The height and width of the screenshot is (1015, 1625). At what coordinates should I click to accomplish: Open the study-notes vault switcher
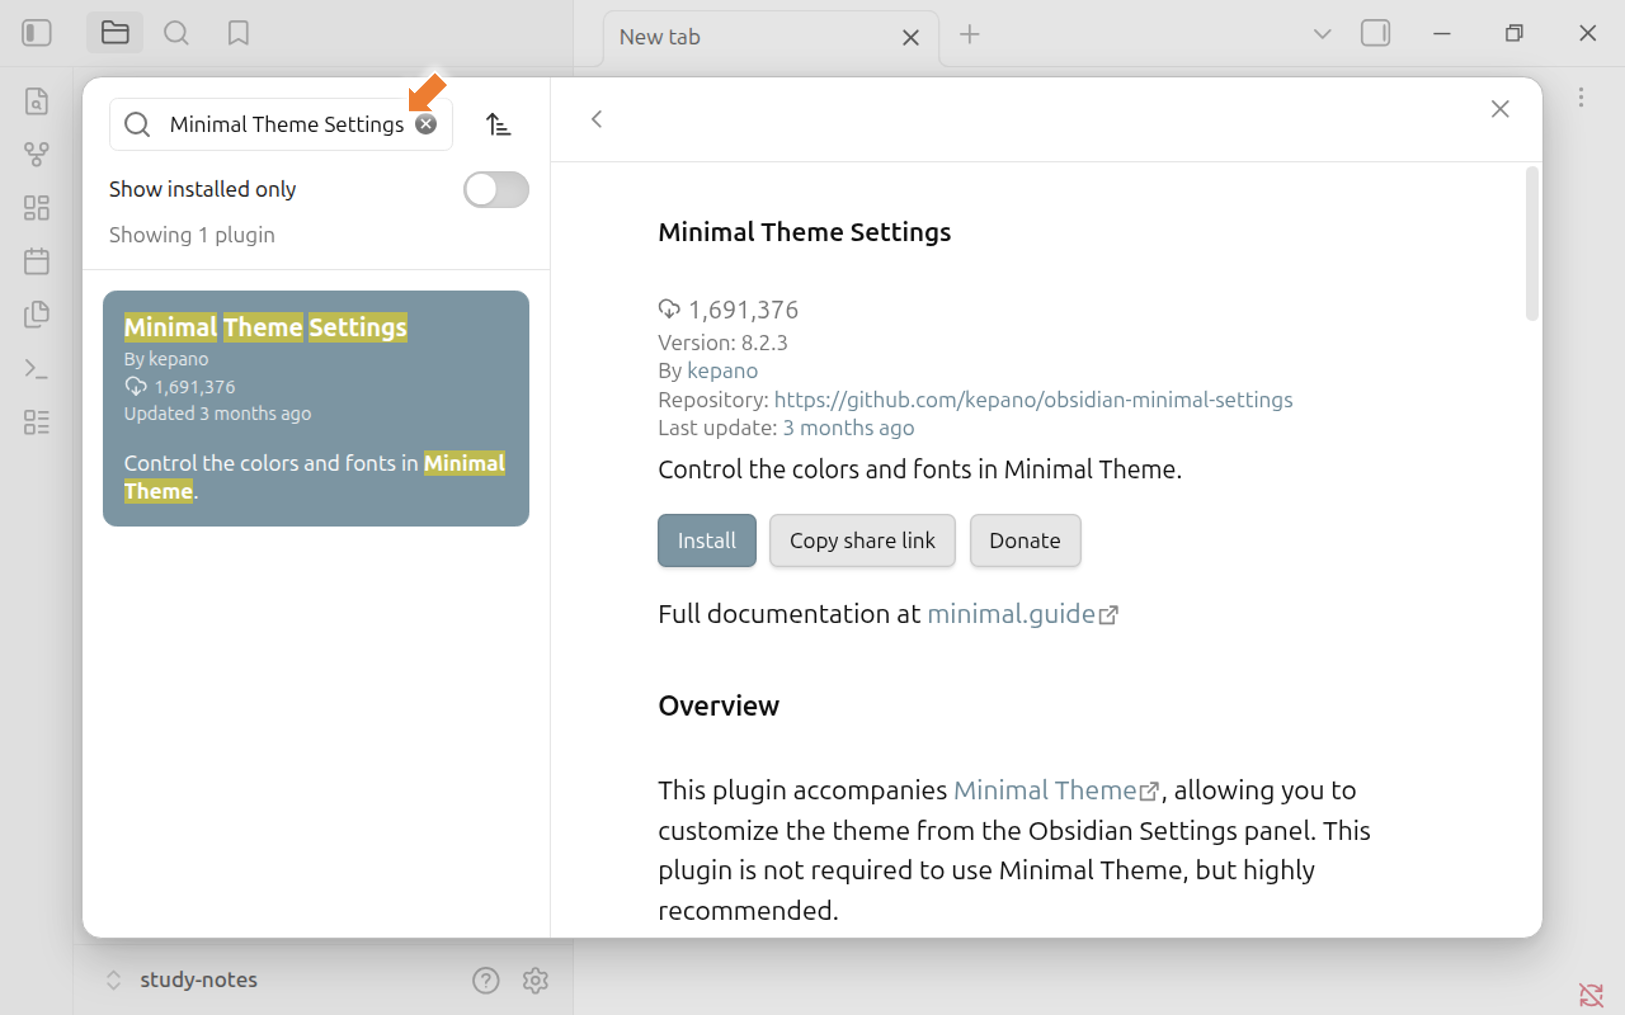tap(181, 980)
